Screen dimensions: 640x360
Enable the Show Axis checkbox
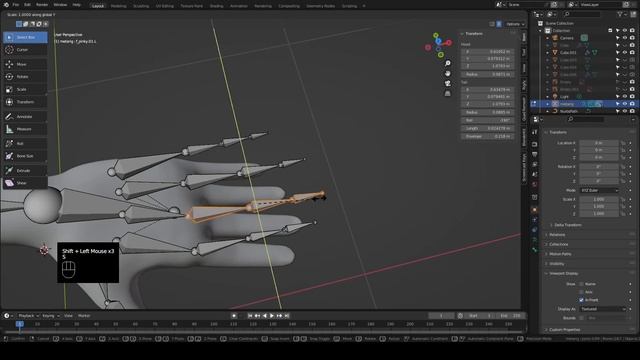pos(582,292)
